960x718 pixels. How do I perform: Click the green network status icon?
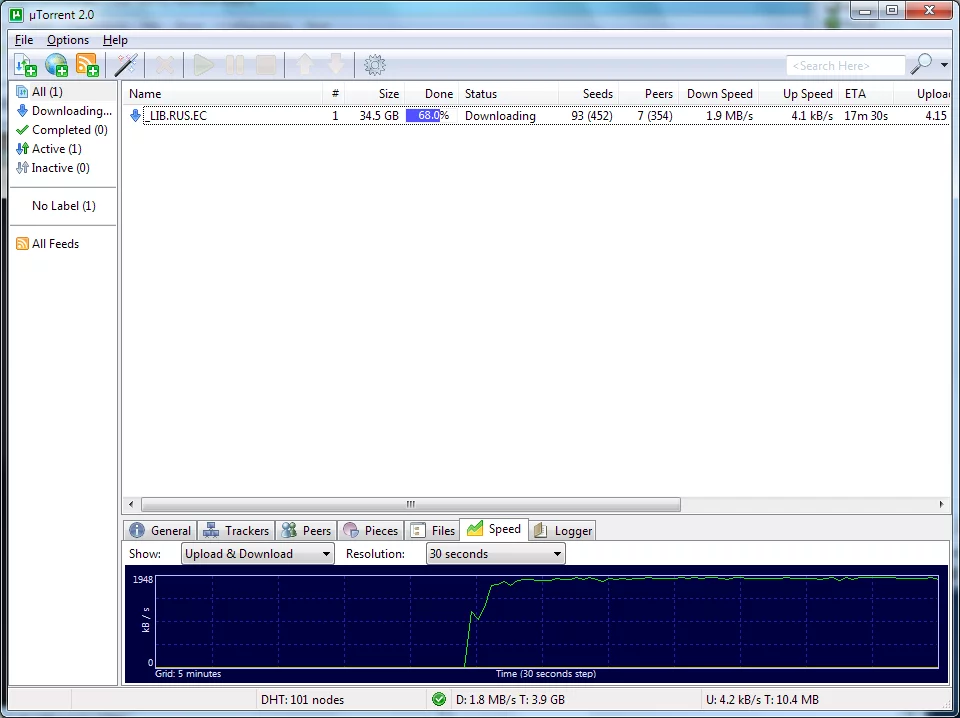[439, 700]
